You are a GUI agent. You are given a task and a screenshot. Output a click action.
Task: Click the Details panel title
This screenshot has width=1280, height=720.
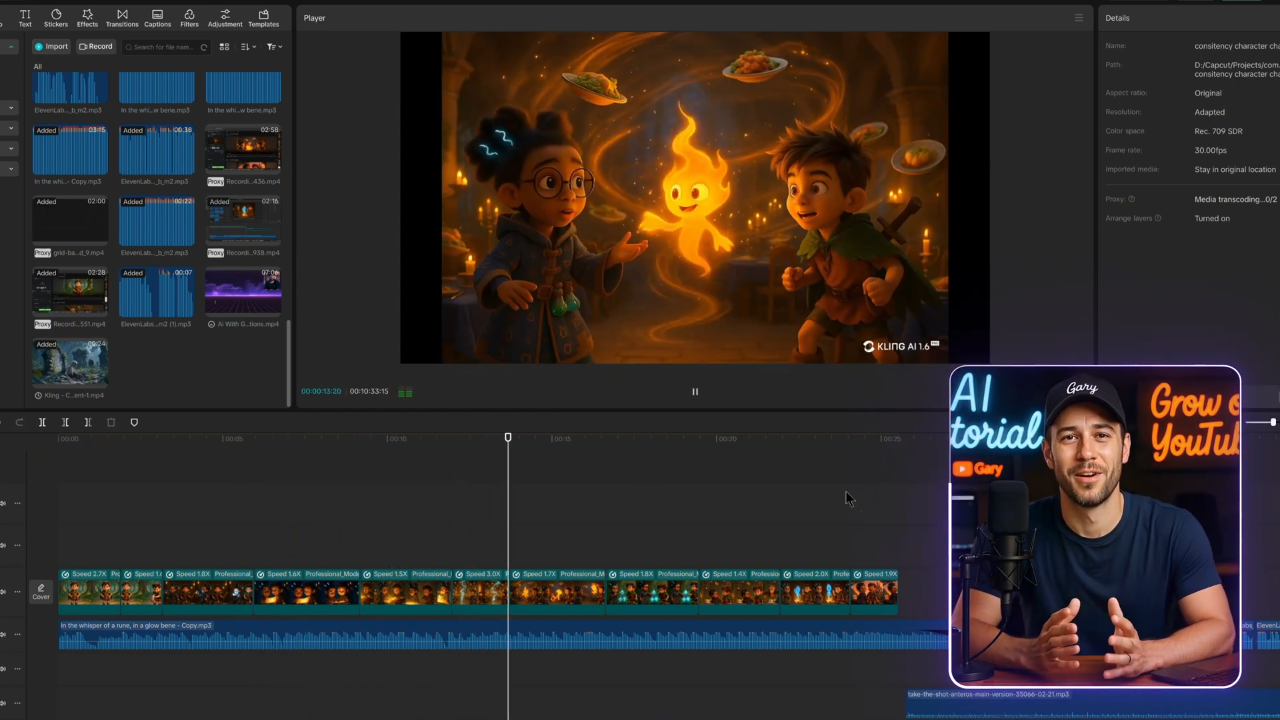click(1118, 18)
